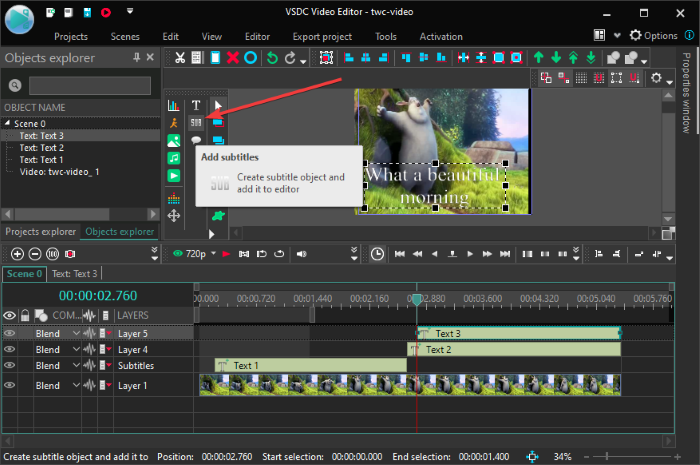Select 'Text: Text 2' in Objects explorer
Viewport: 700px width, 465px height.
(x=41, y=148)
